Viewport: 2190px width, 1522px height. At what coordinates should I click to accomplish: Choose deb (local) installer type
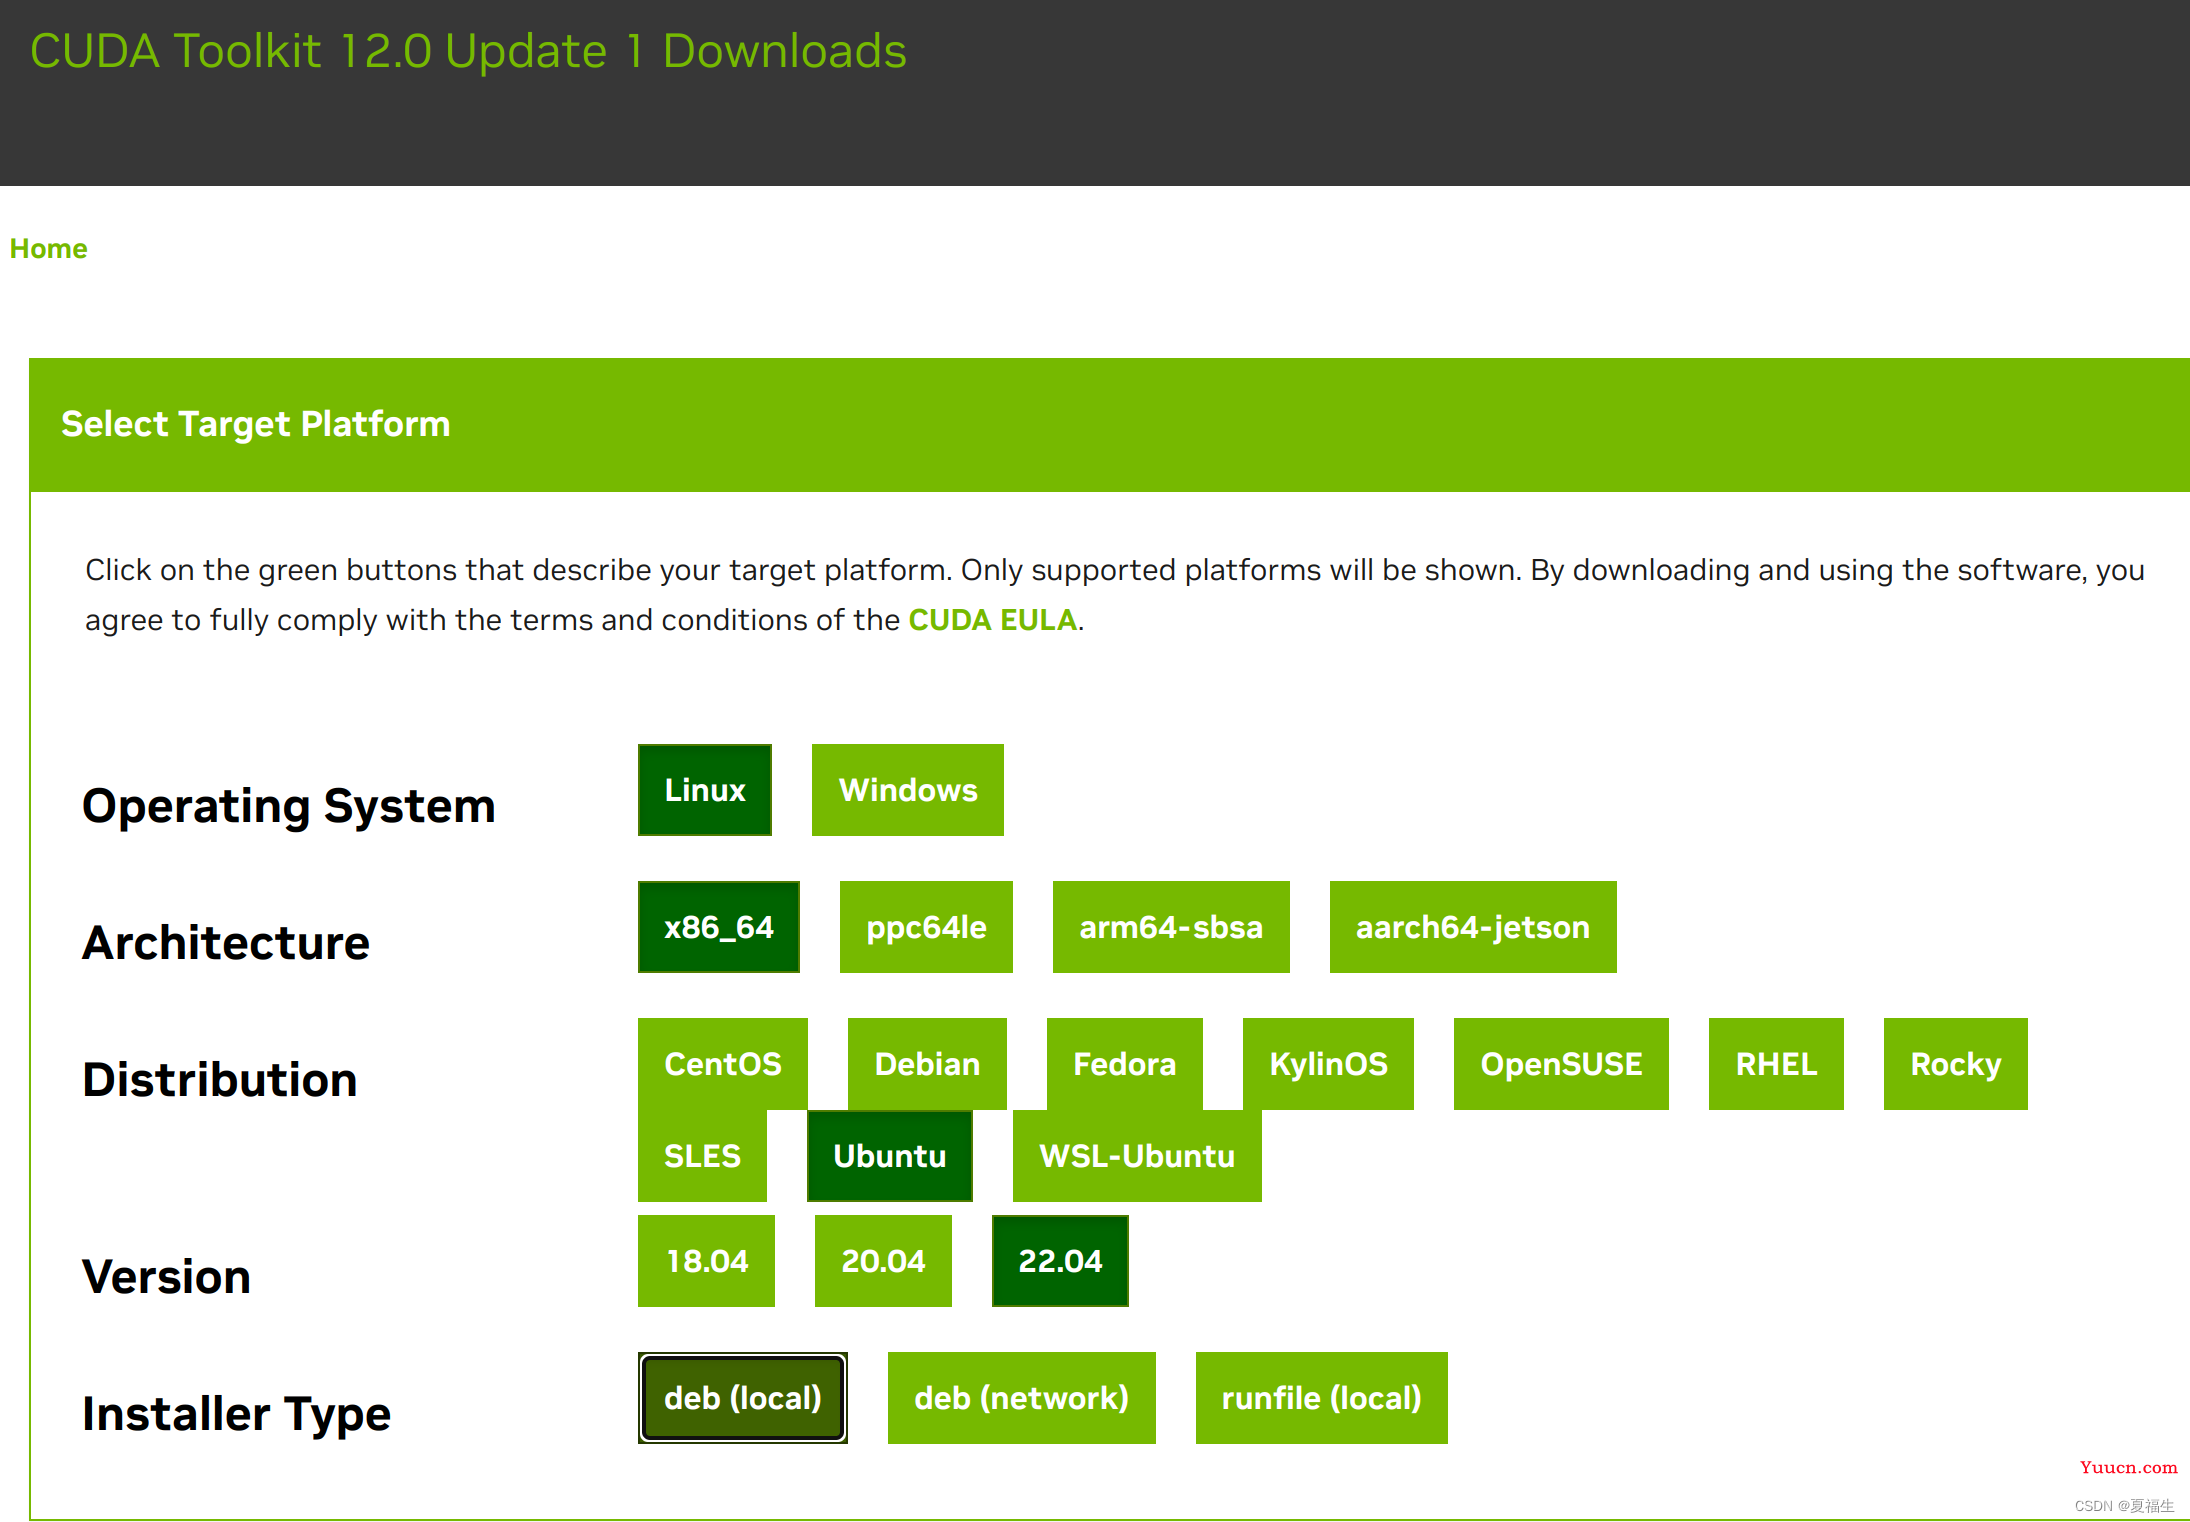(743, 1398)
